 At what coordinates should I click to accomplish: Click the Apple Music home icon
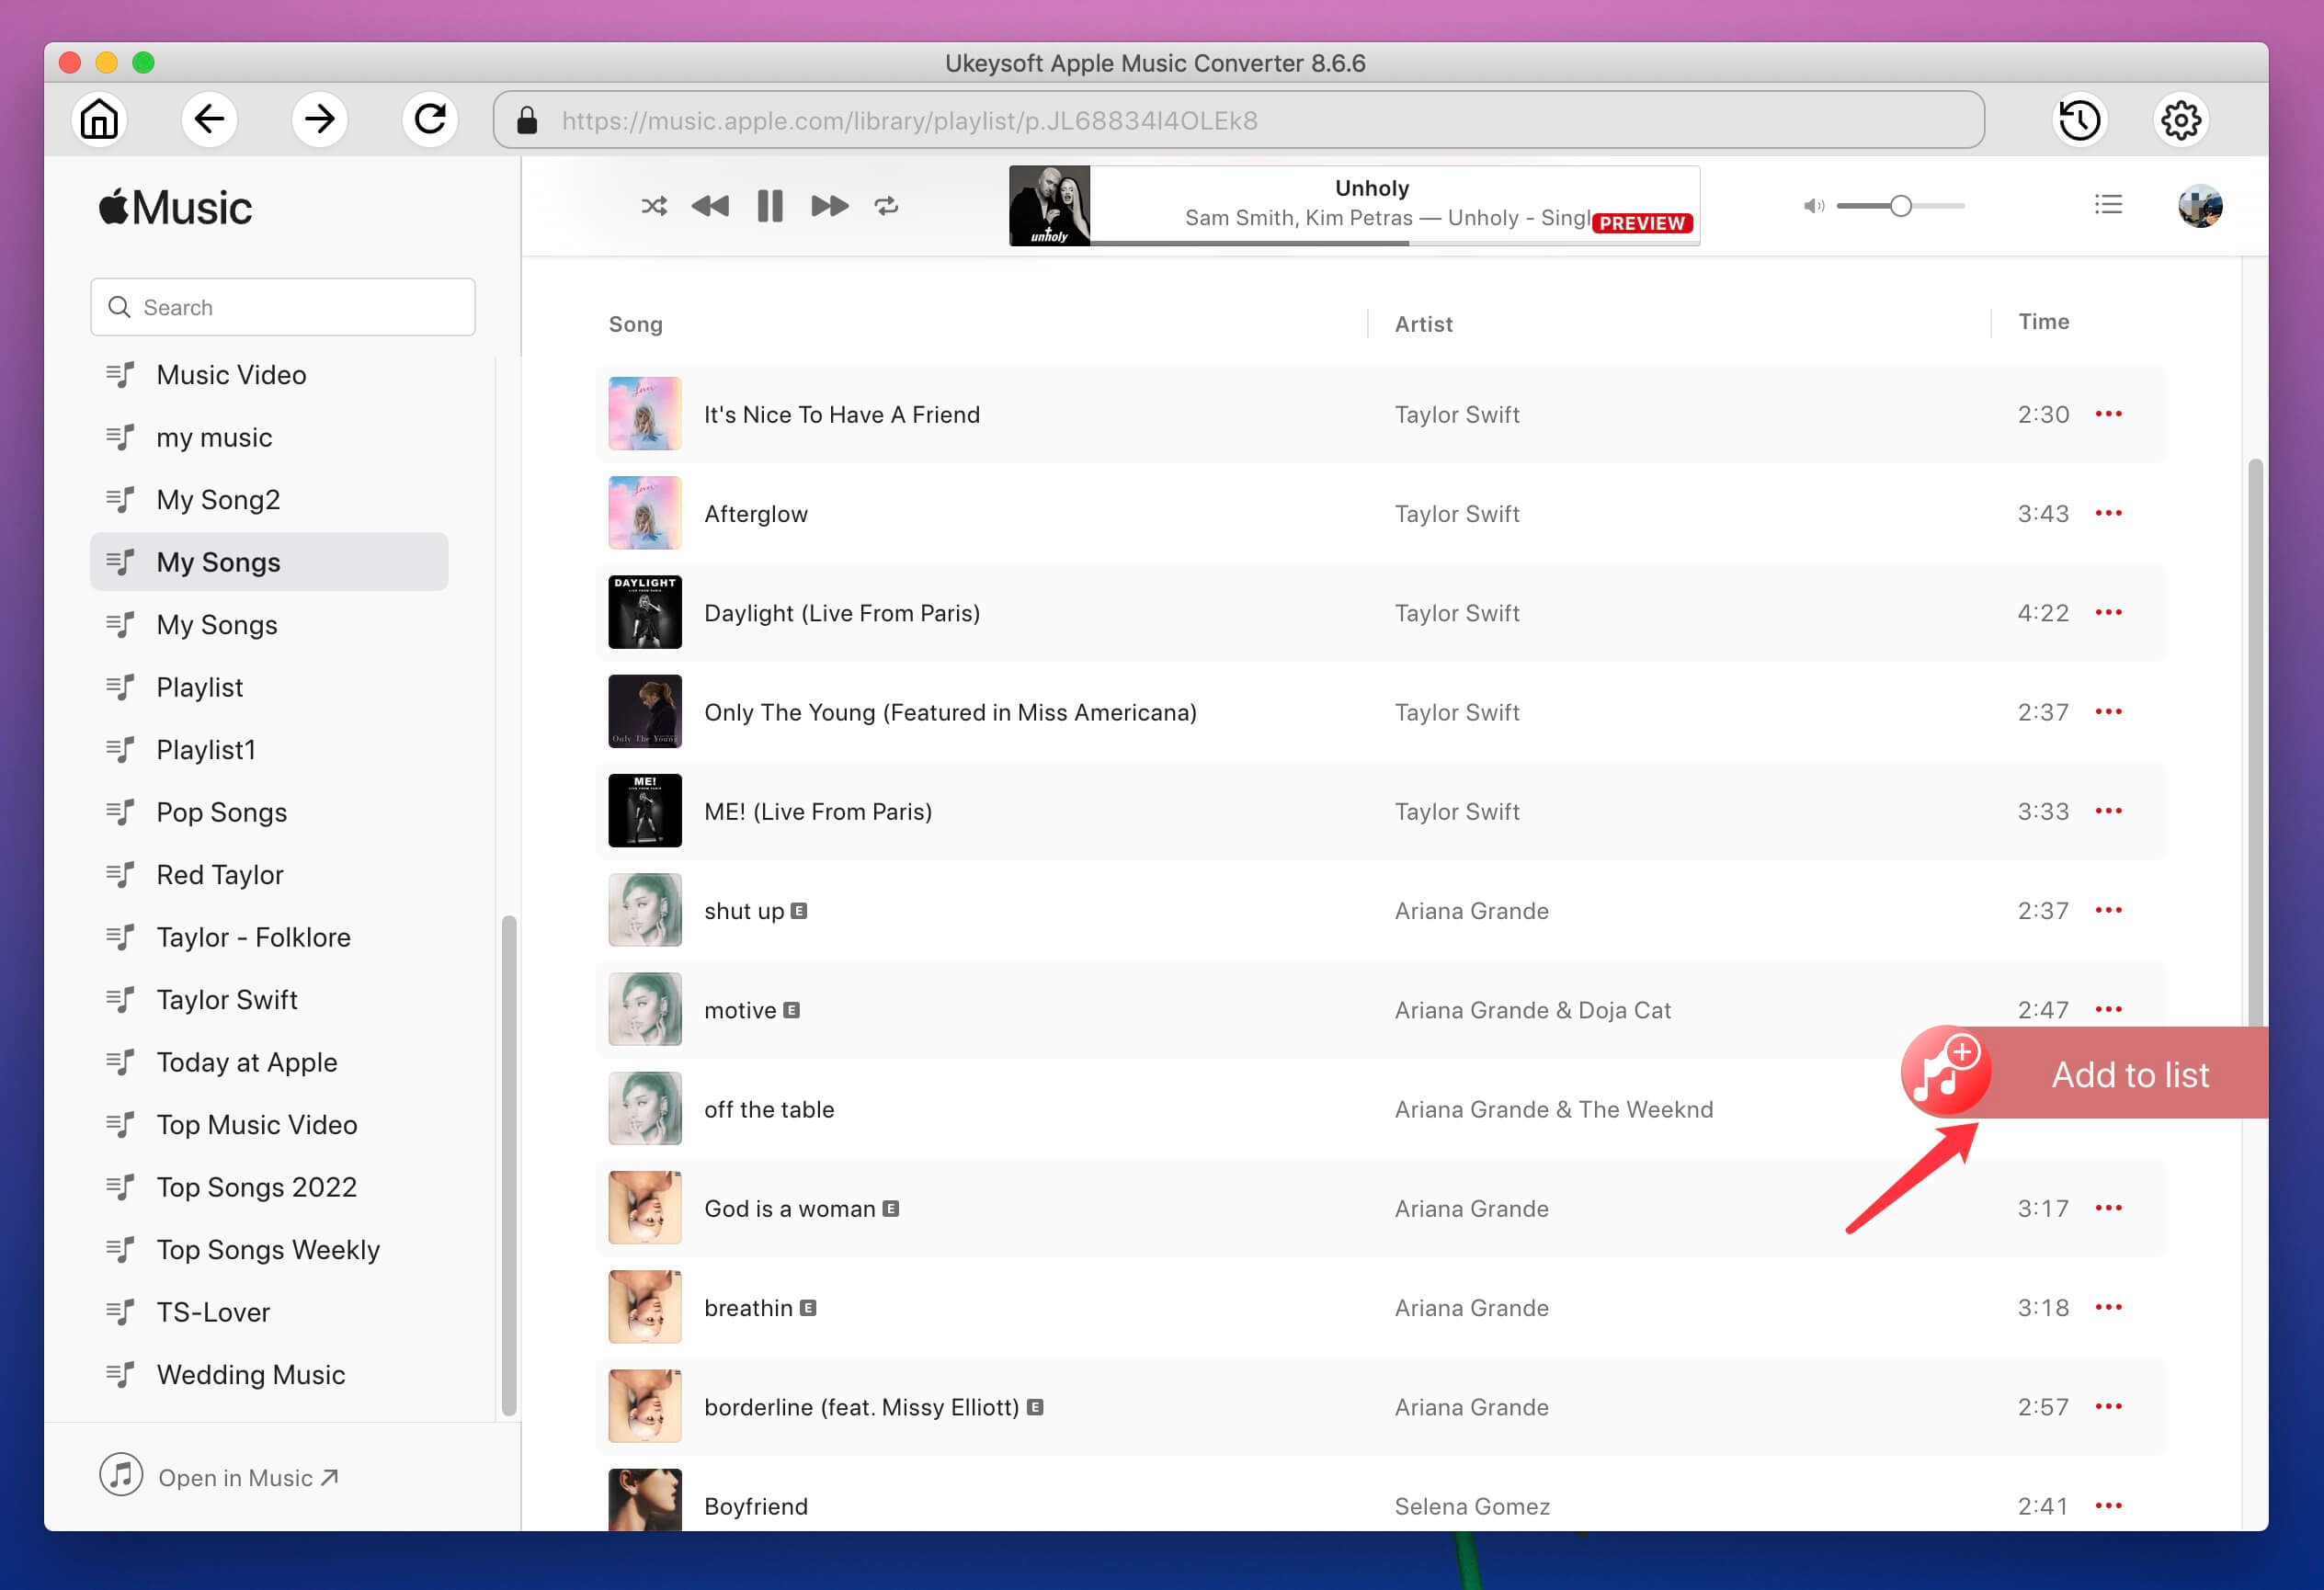(x=100, y=120)
